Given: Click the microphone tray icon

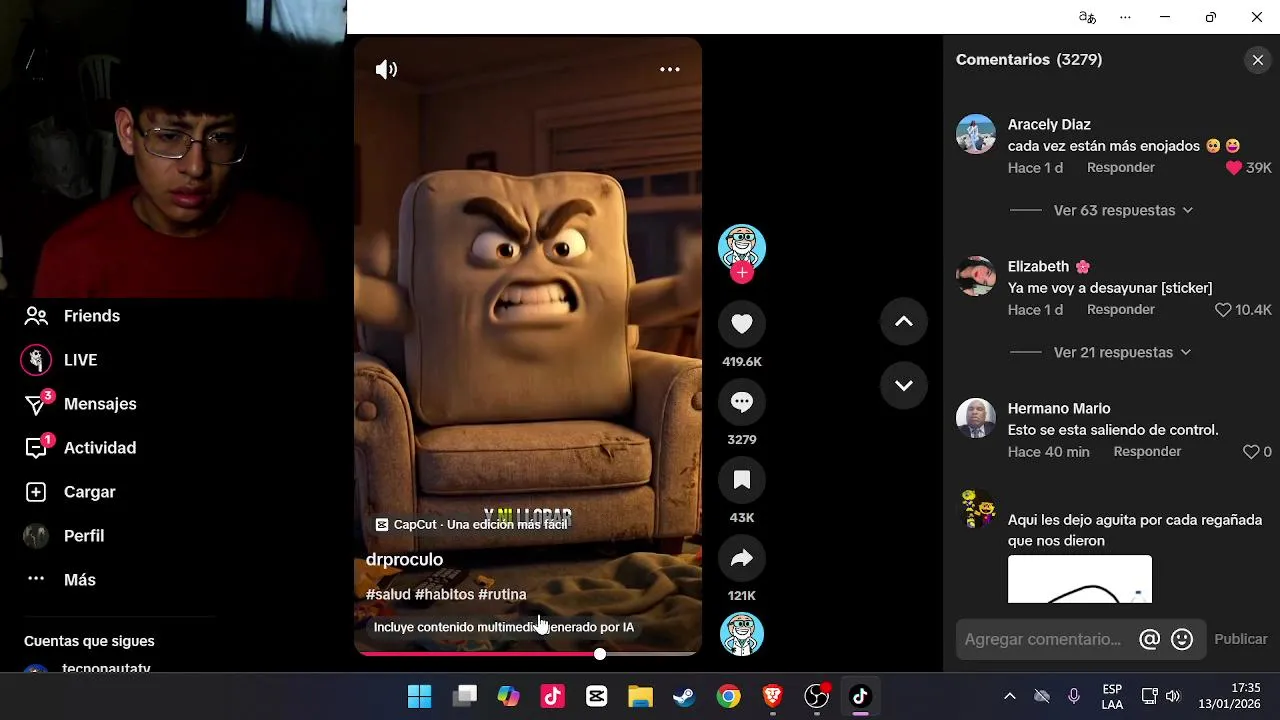Looking at the screenshot, I should (x=1074, y=696).
